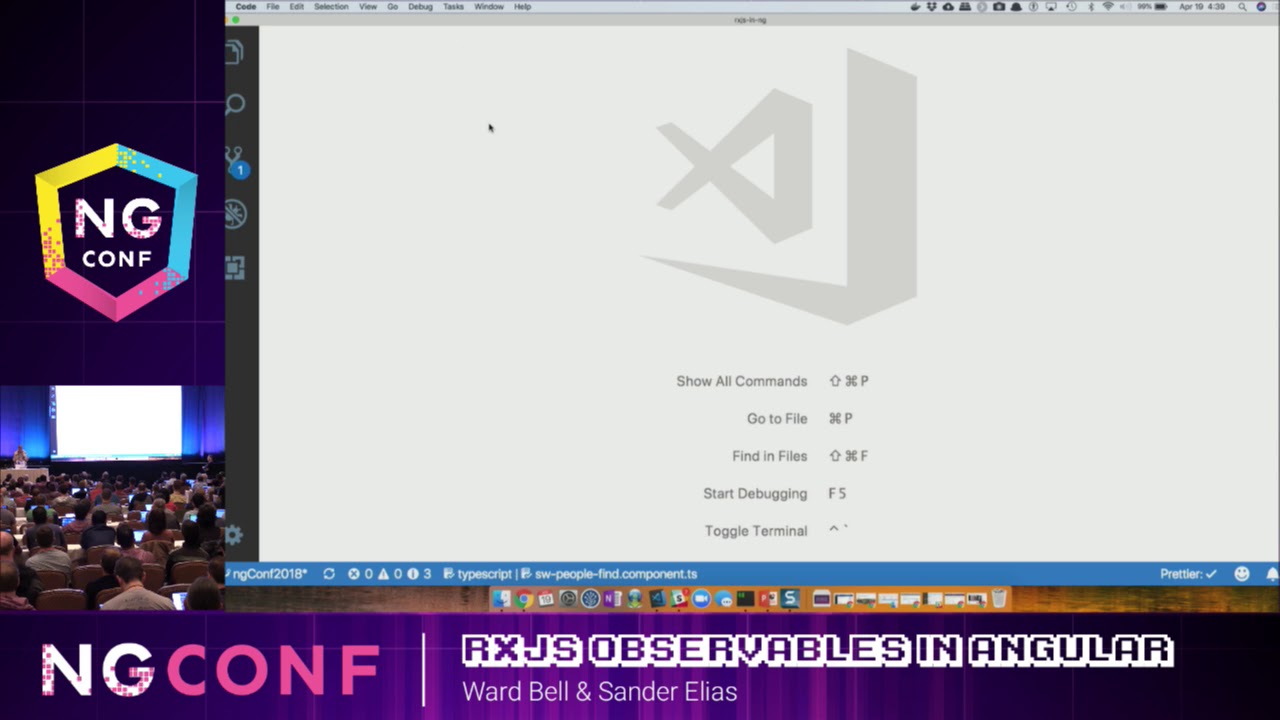Click the Prettier status indicator
Image resolution: width=1280 pixels, height=720 pixels.
click(1188, 574)
